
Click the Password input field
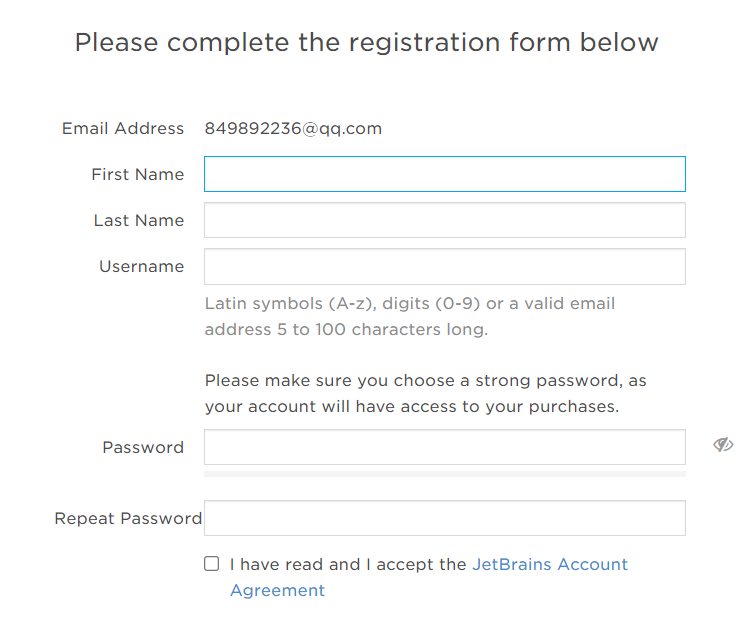coord(444,447)
